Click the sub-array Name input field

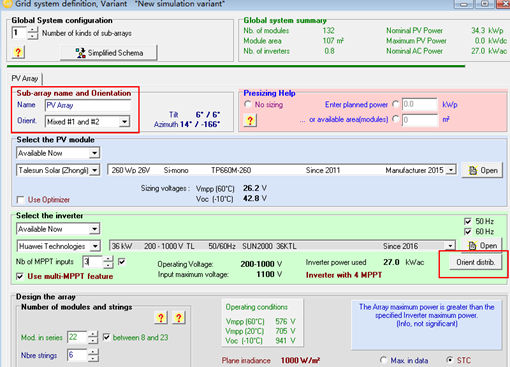pos(88,105)
